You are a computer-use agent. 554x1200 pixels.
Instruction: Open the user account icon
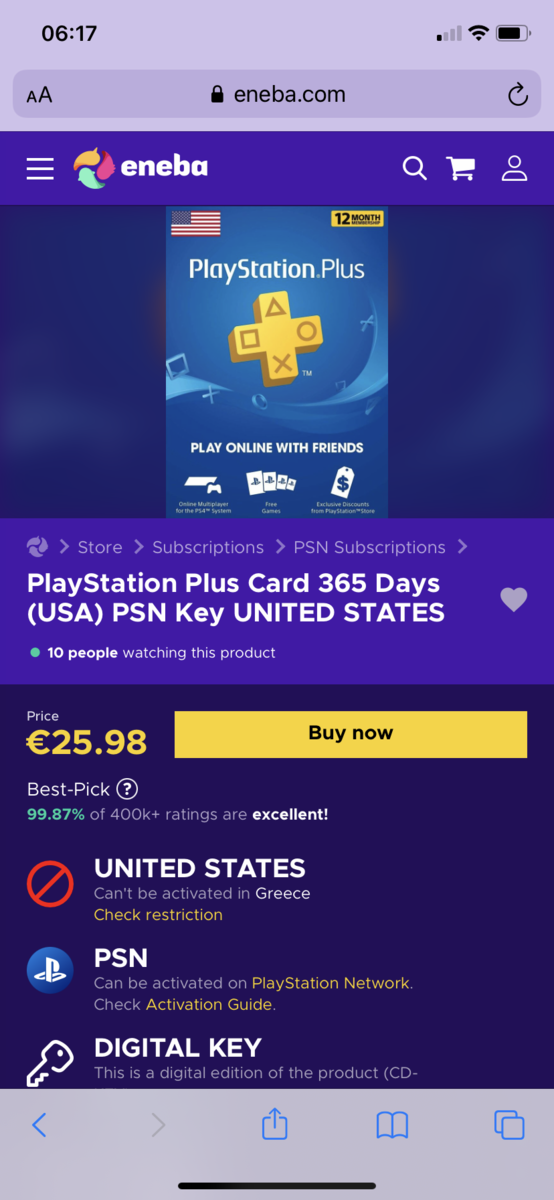coord(514,168)
